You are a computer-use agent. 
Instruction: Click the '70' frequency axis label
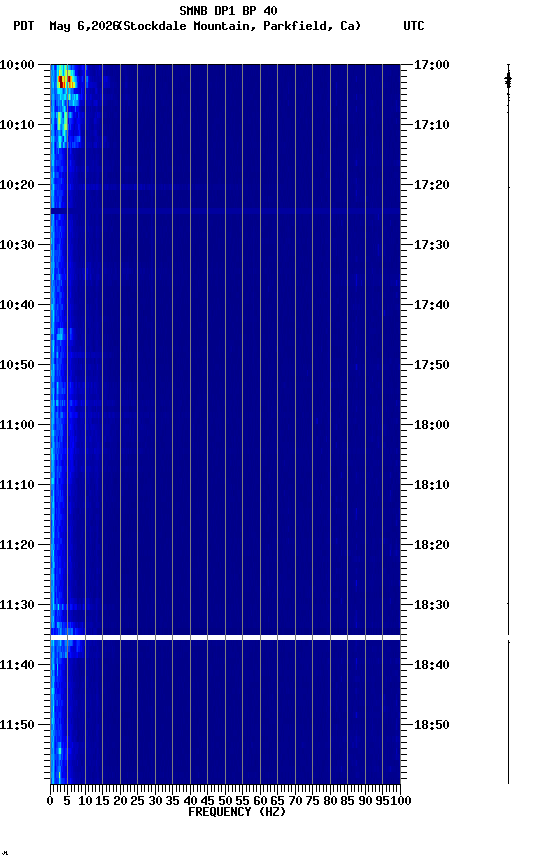(x=295, y=802)
